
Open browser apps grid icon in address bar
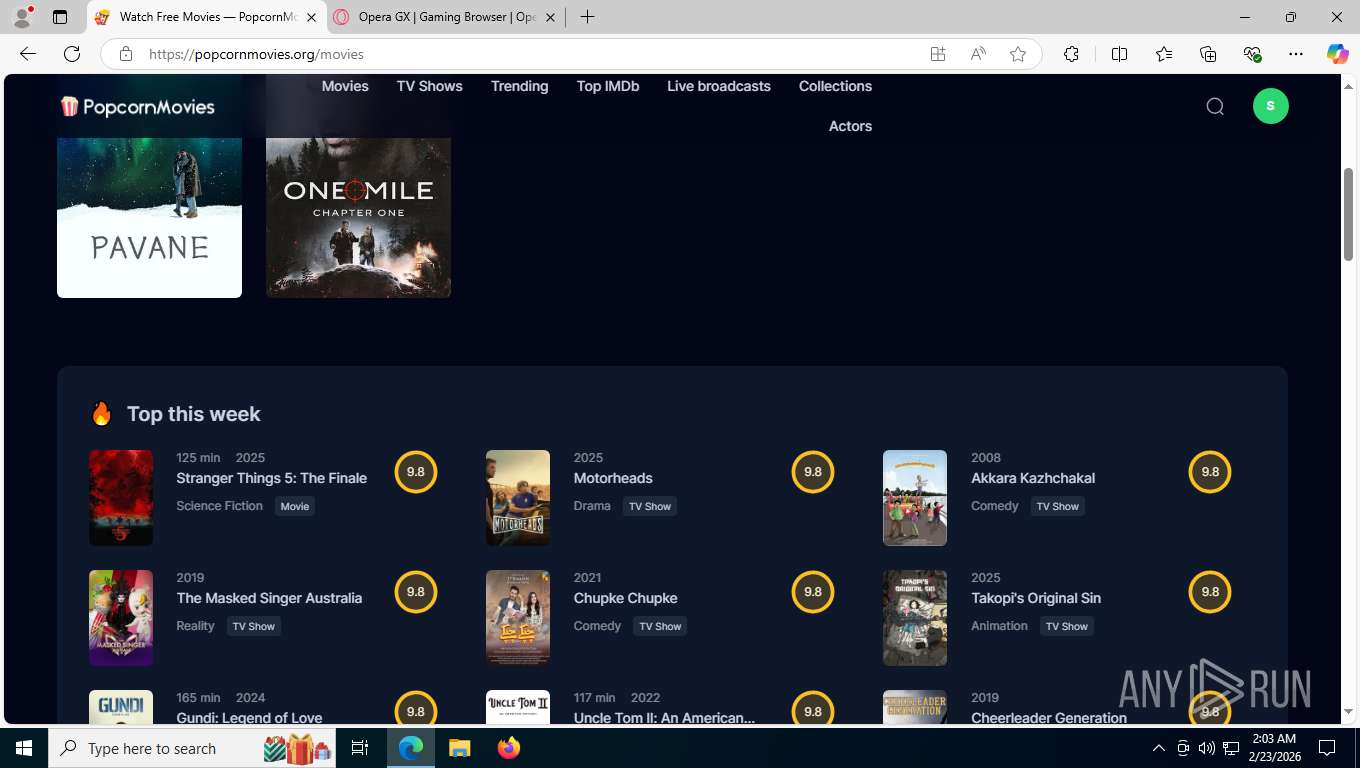pyautogui.click(x=938, y=54)
